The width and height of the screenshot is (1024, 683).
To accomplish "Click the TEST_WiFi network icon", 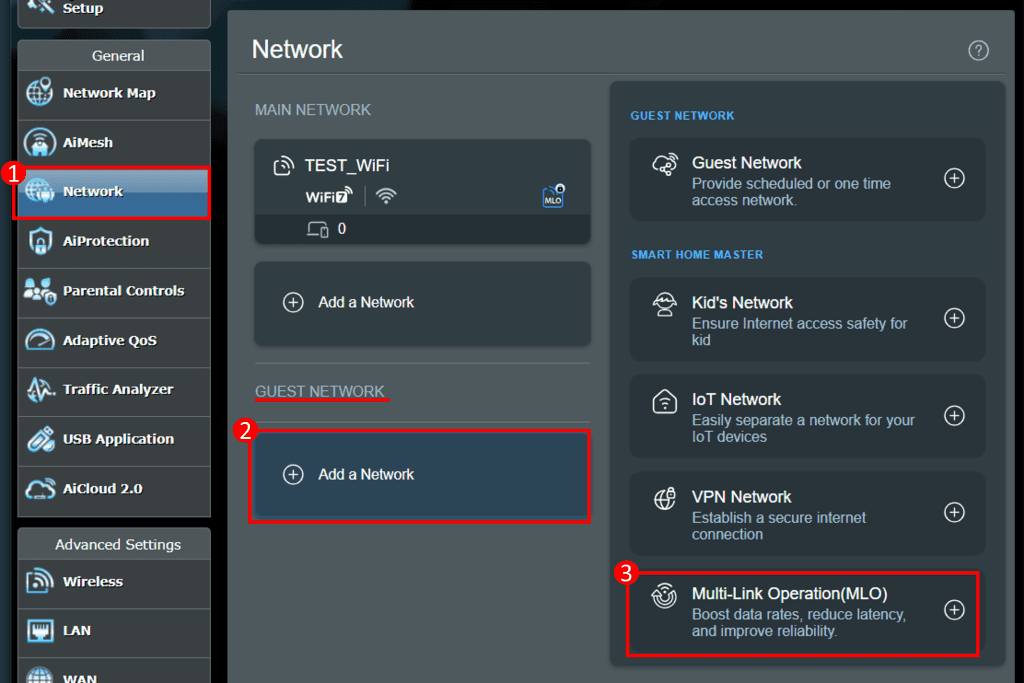I will tap(283, 166).
